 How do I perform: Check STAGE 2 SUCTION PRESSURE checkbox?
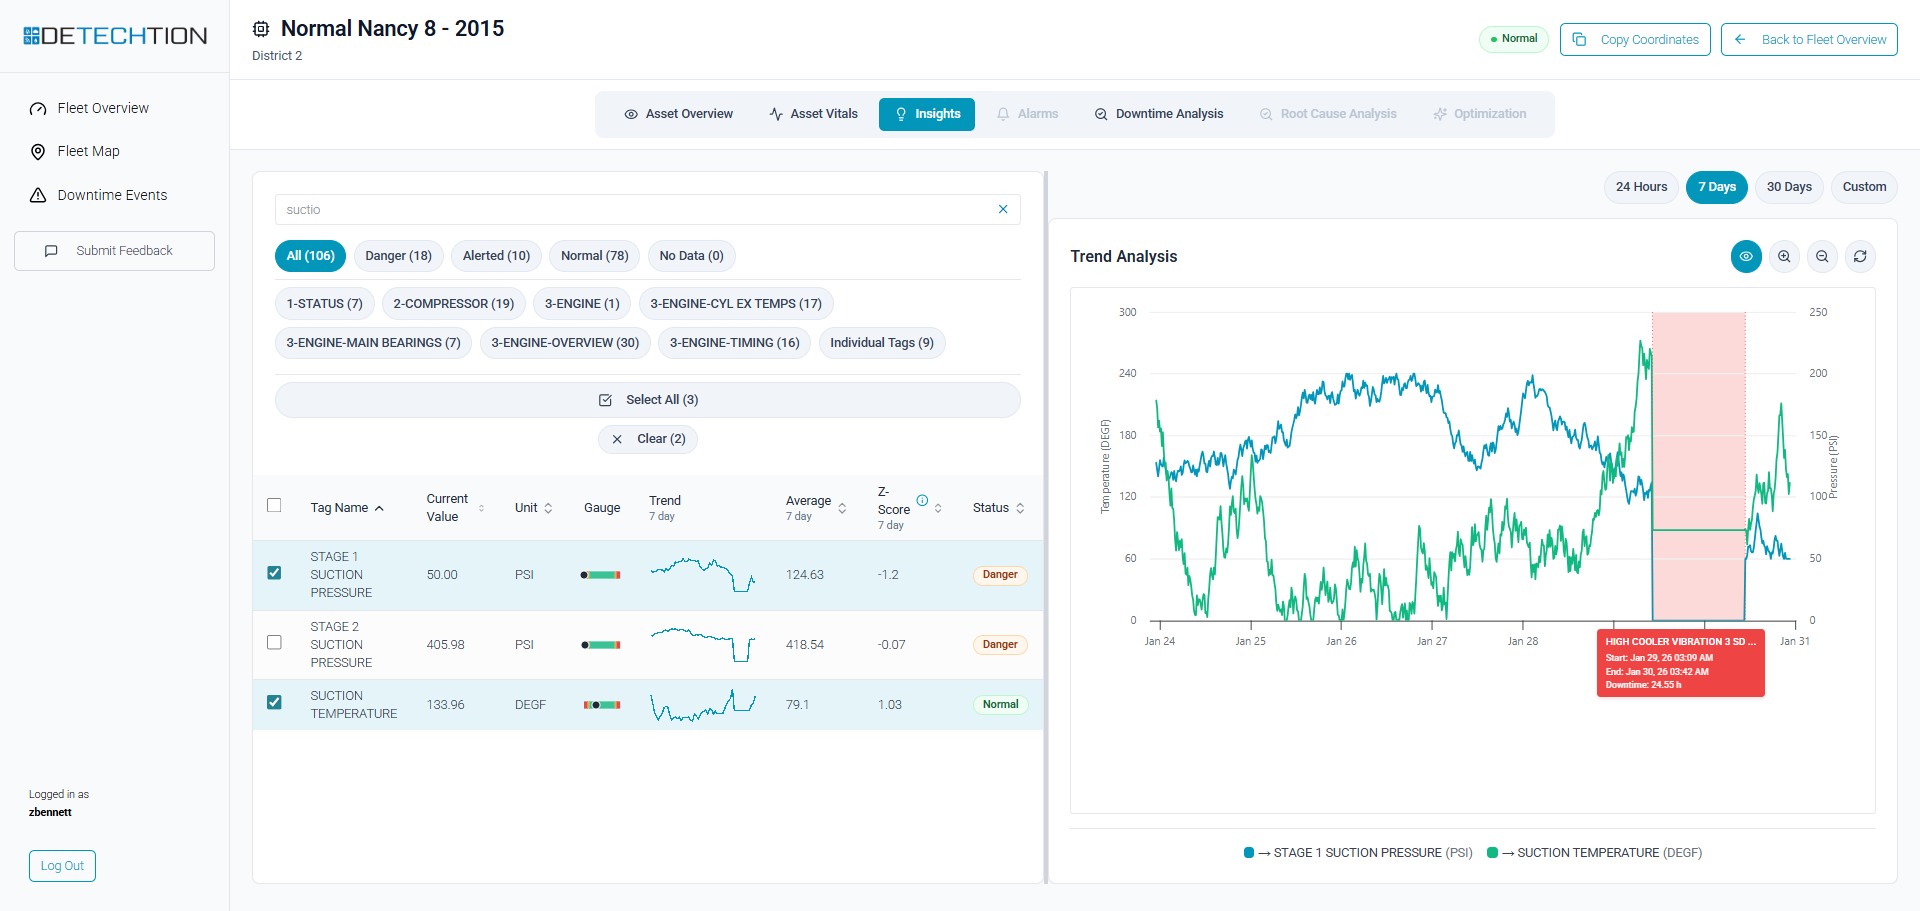(274, 643)
